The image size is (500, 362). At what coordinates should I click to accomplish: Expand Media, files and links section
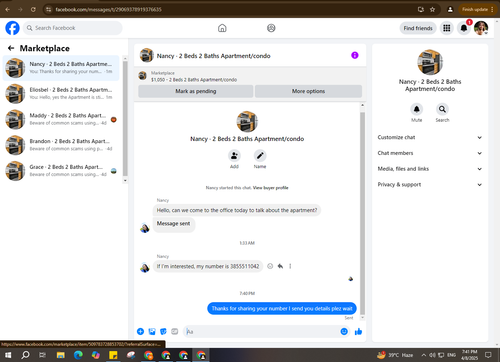tap(430, 169)
